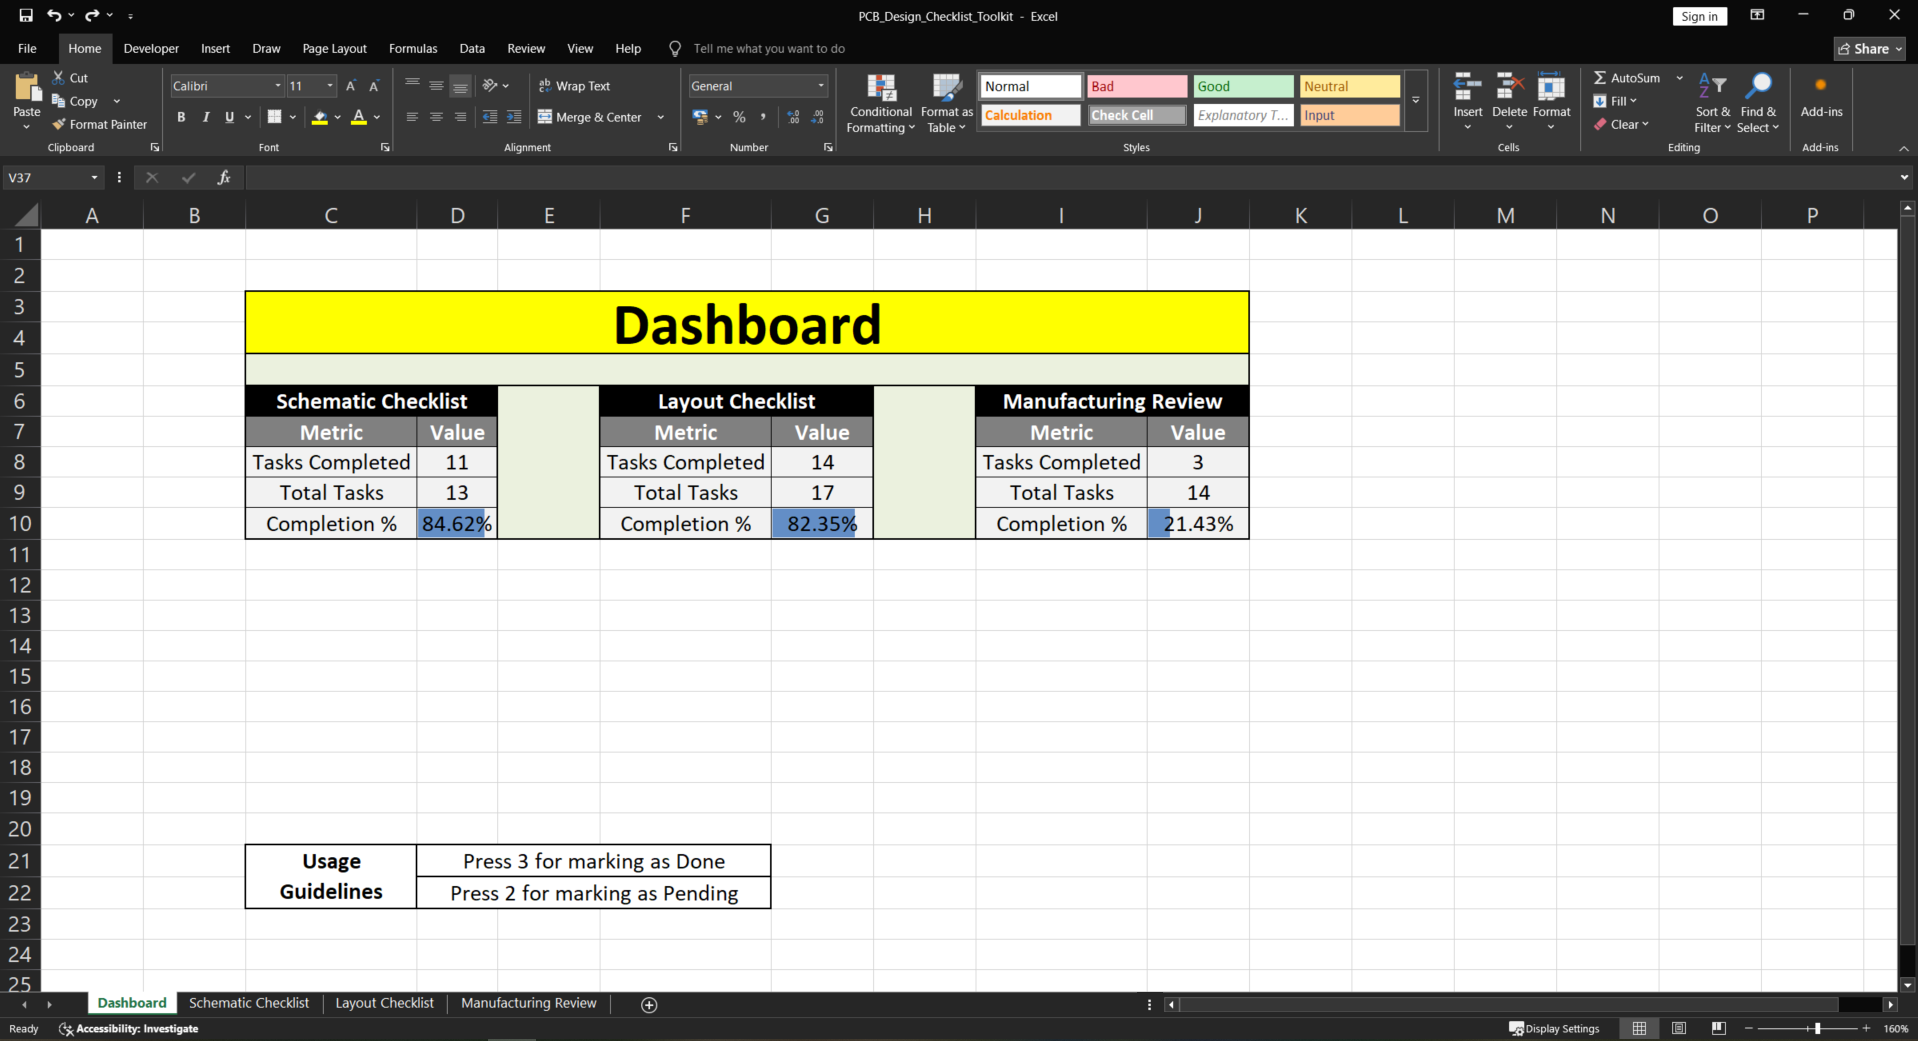Click the Orientation text angle icon
This screenshot has height=1041, width=1918.
pos(490,86)
